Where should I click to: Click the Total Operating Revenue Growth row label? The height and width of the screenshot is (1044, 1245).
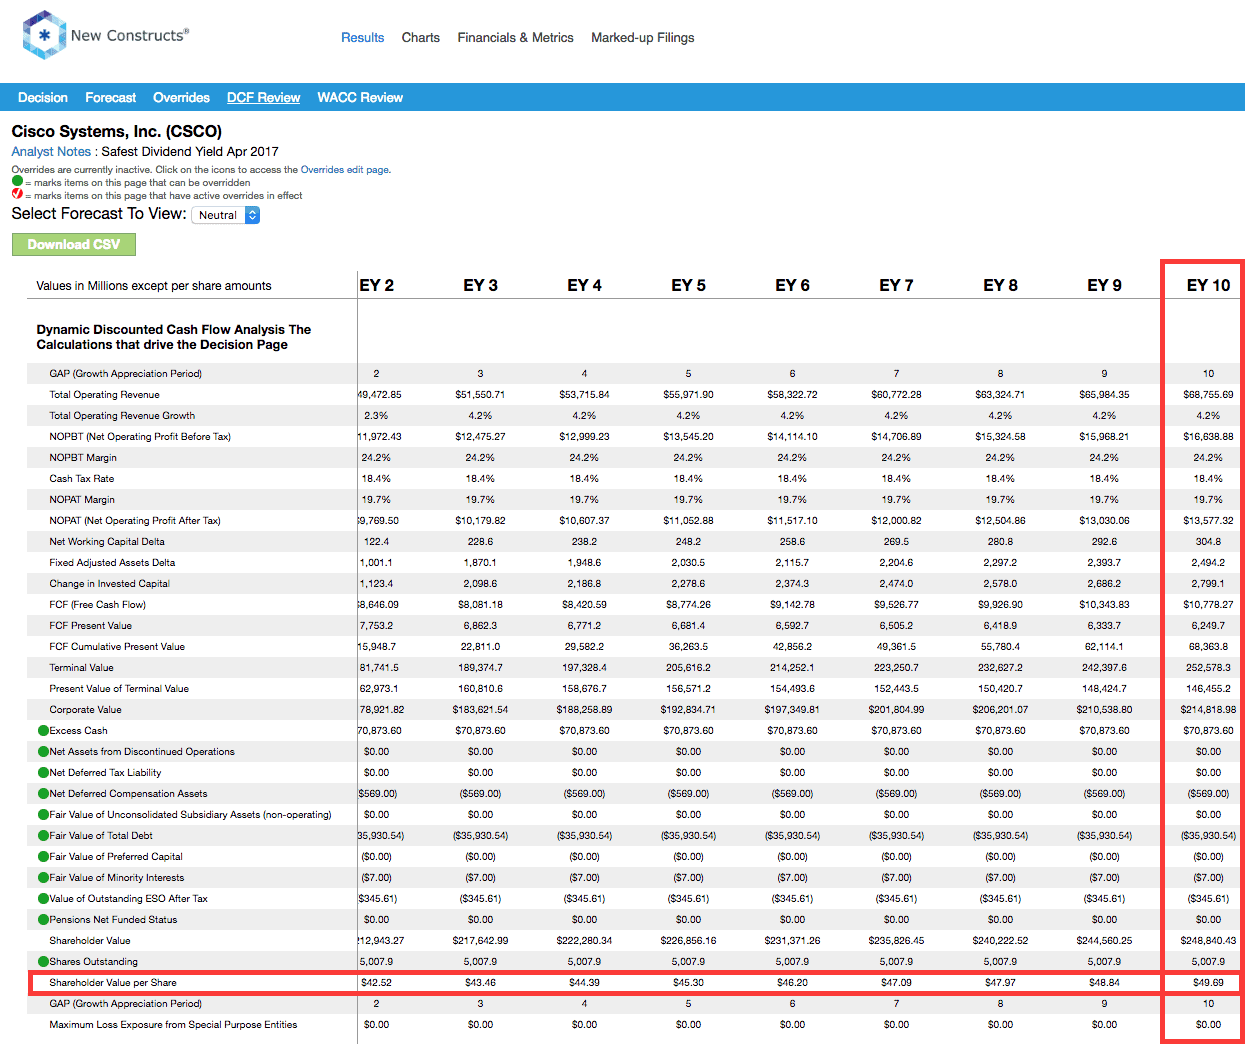click(x=122, y=416)
